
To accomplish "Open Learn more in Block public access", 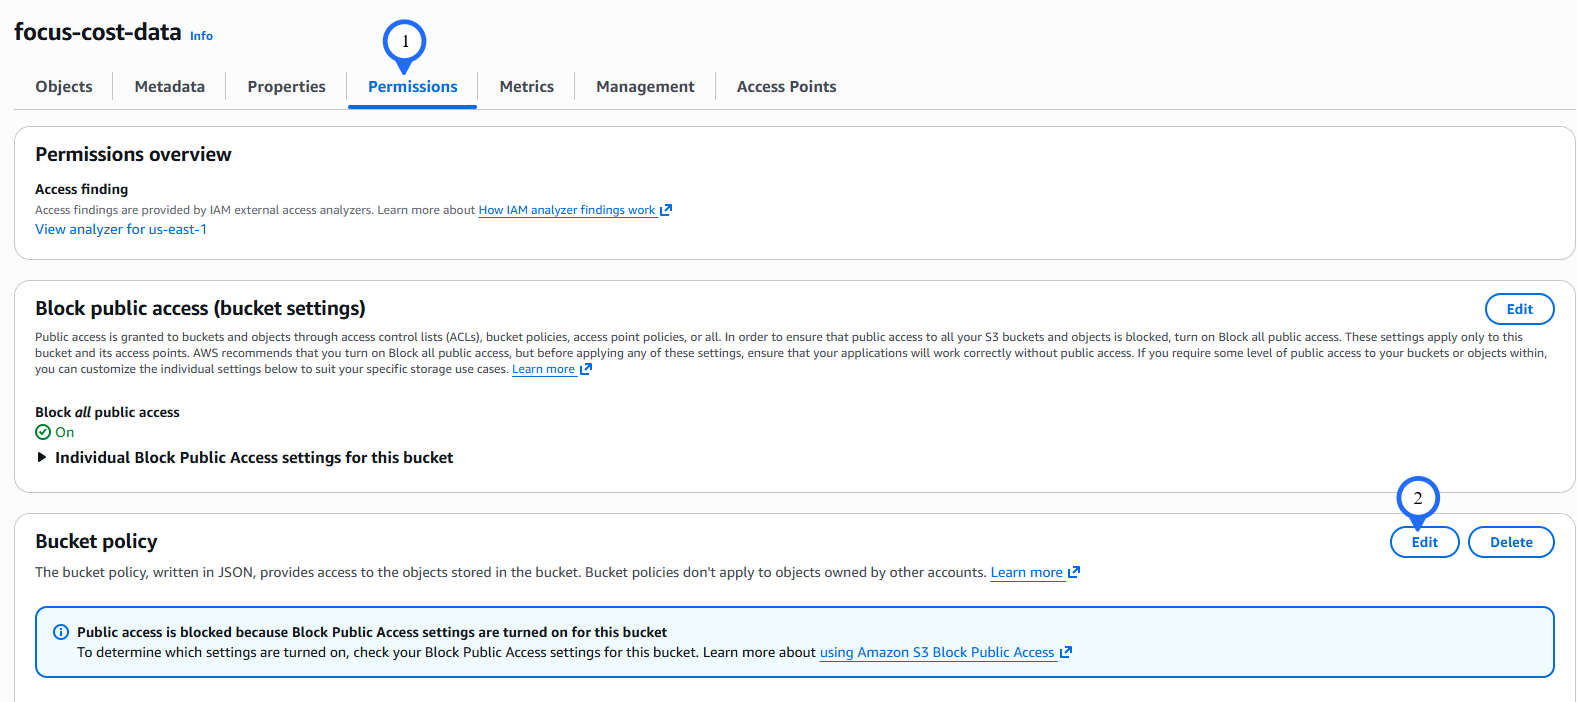I will 543,369.
